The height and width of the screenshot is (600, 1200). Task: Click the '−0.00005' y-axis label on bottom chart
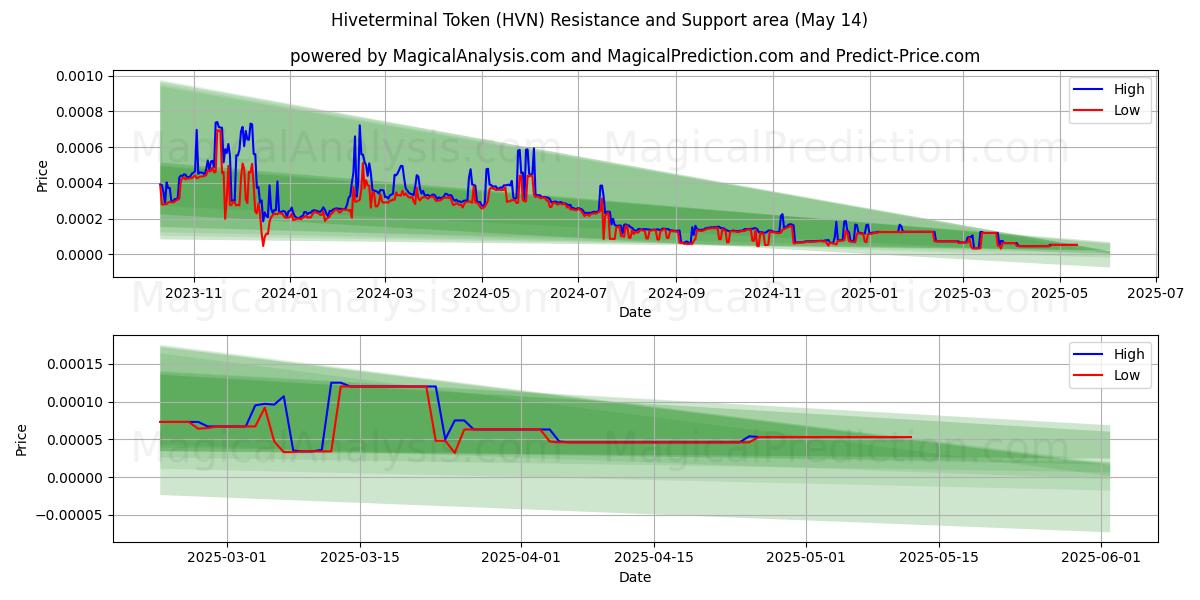tap(71, 516)
